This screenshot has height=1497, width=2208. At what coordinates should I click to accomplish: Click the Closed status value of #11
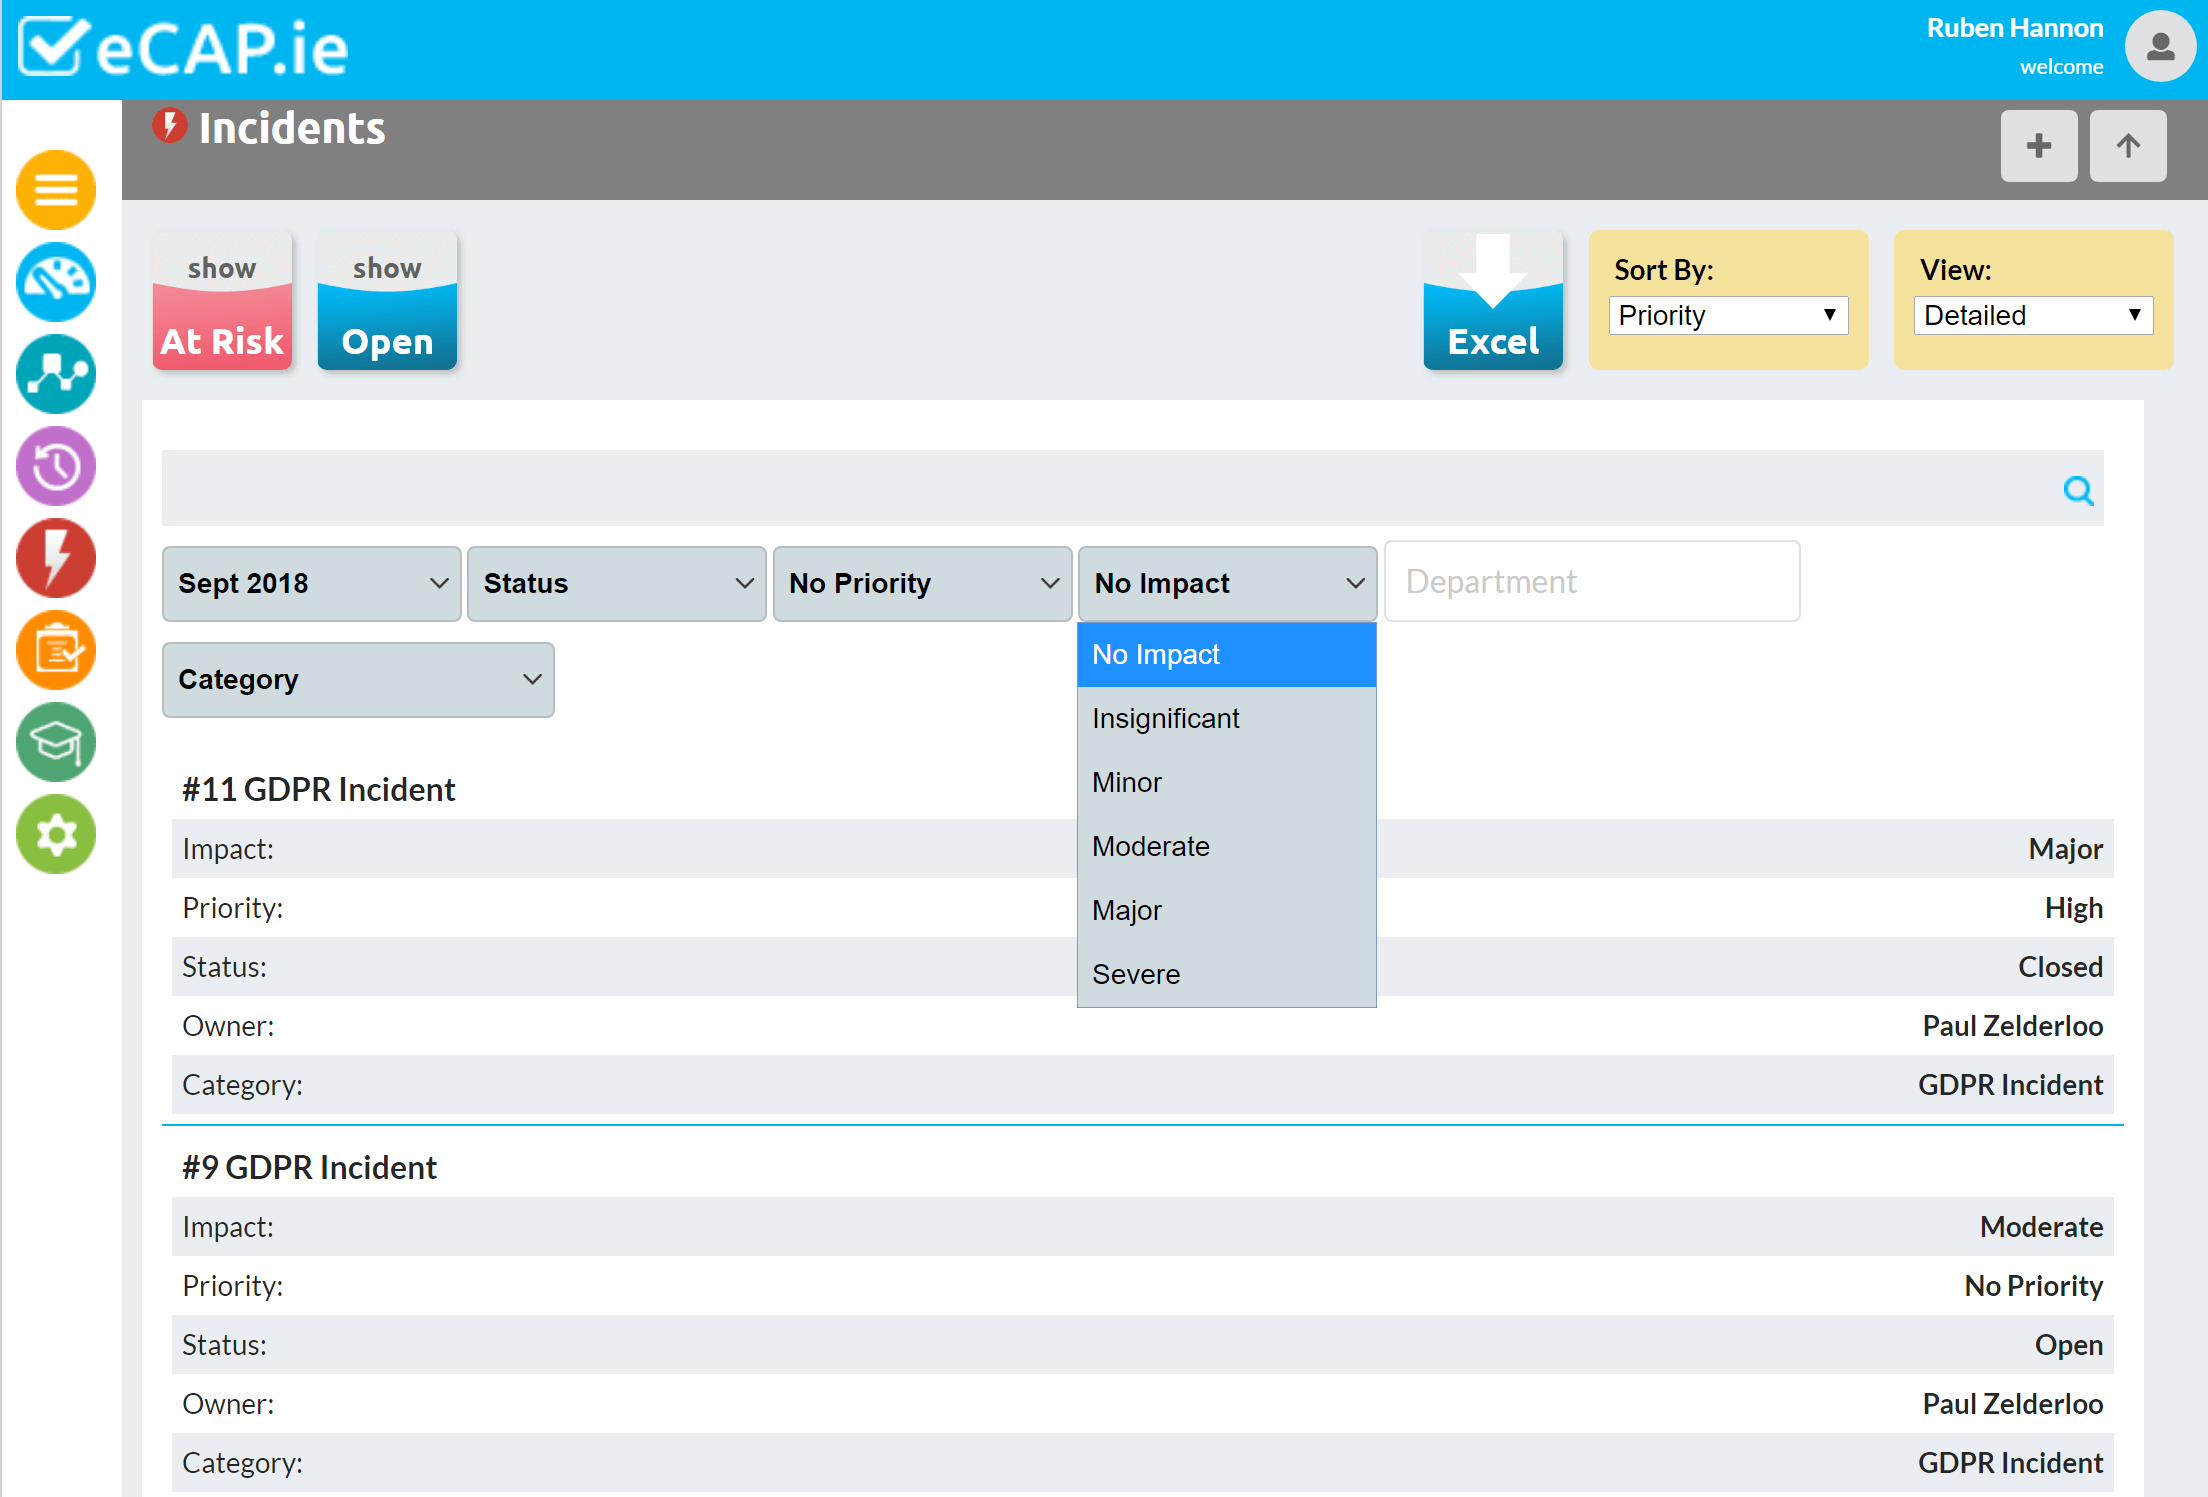(2060, 967)
